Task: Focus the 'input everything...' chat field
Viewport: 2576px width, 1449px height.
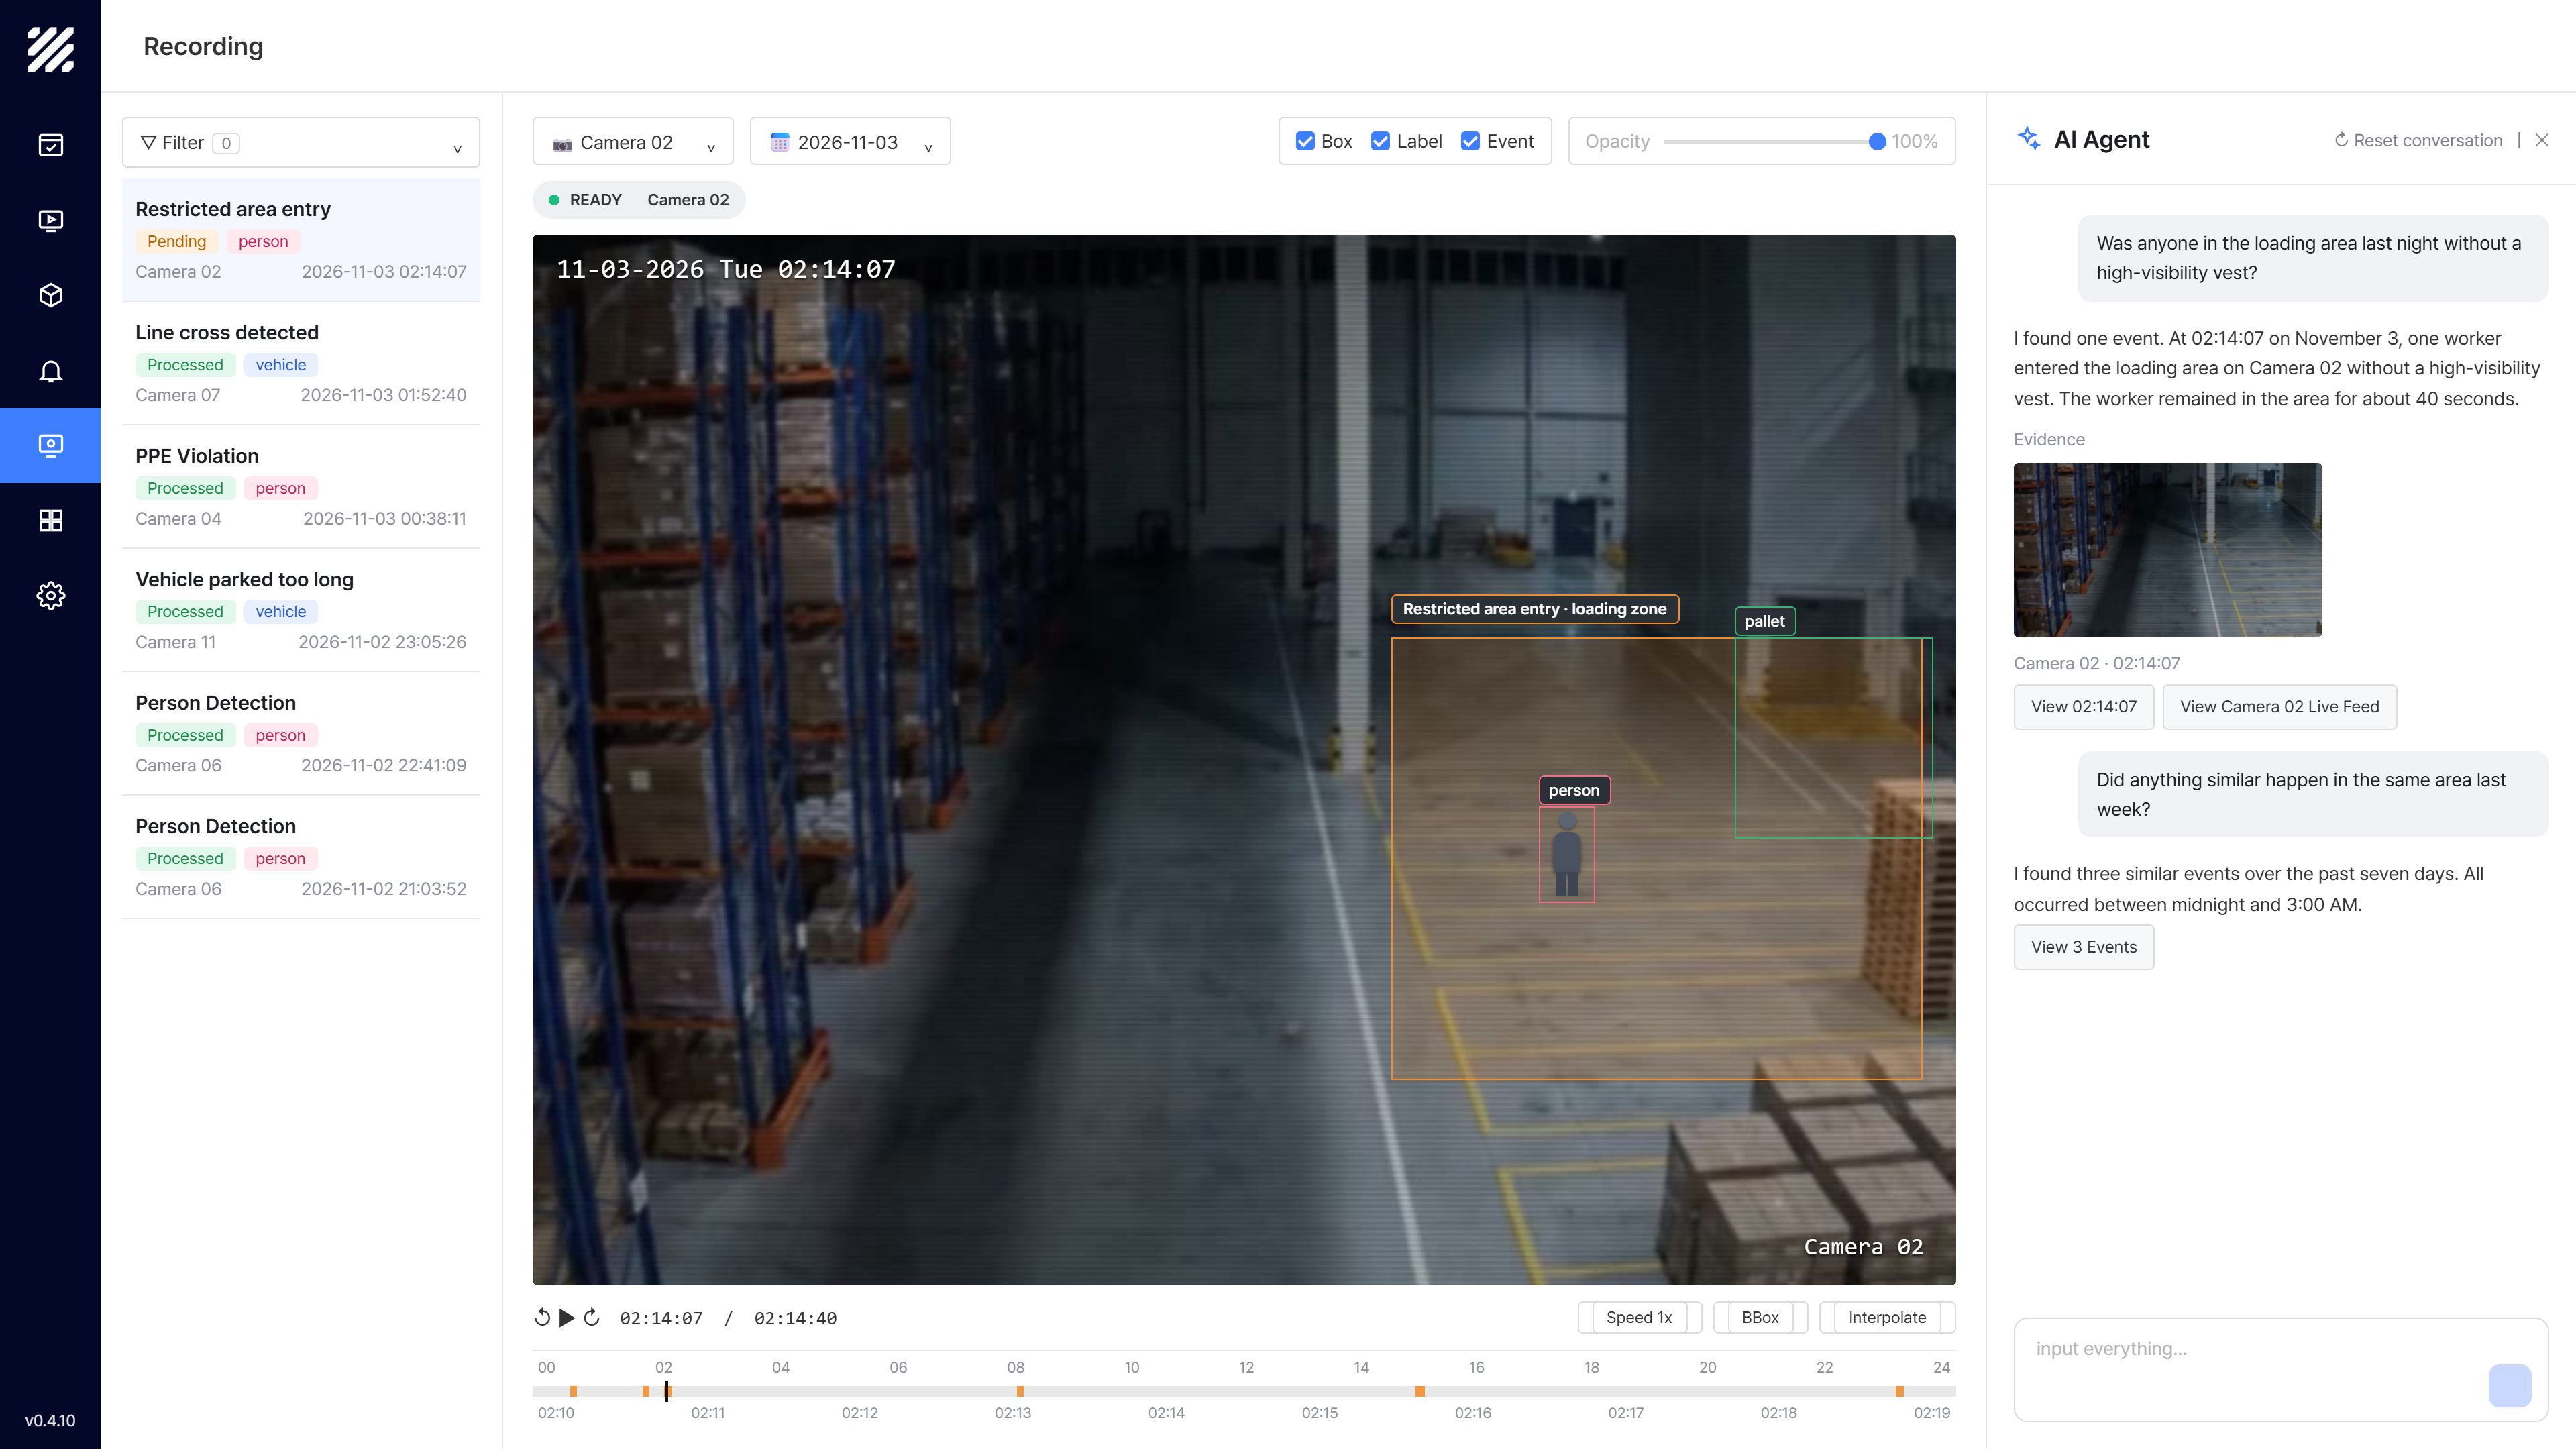Action: point(2280,1369)
